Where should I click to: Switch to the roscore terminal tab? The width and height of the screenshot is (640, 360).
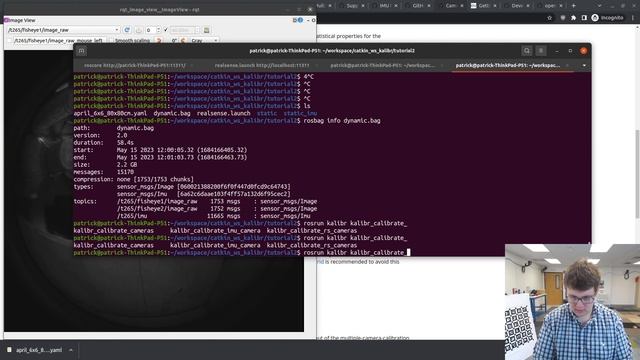click(x=135, y=65)
